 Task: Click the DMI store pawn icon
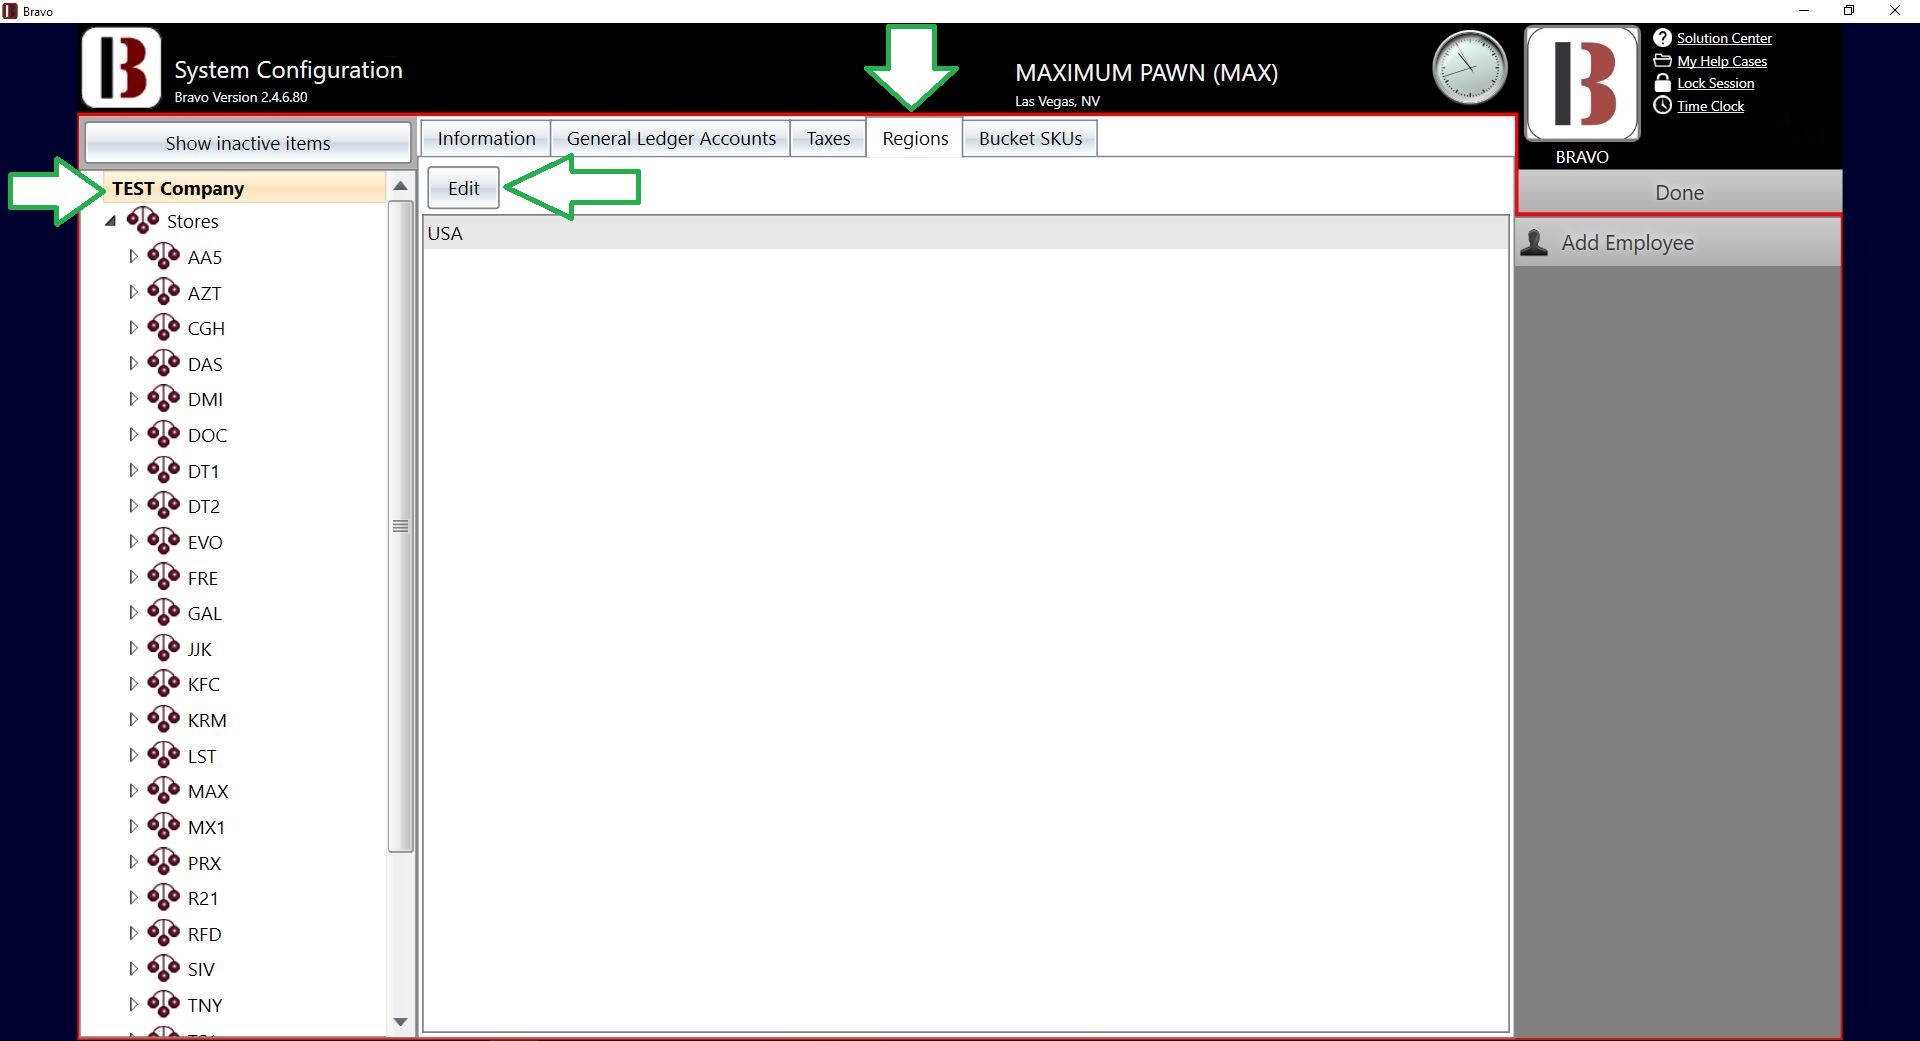point(164,398)
